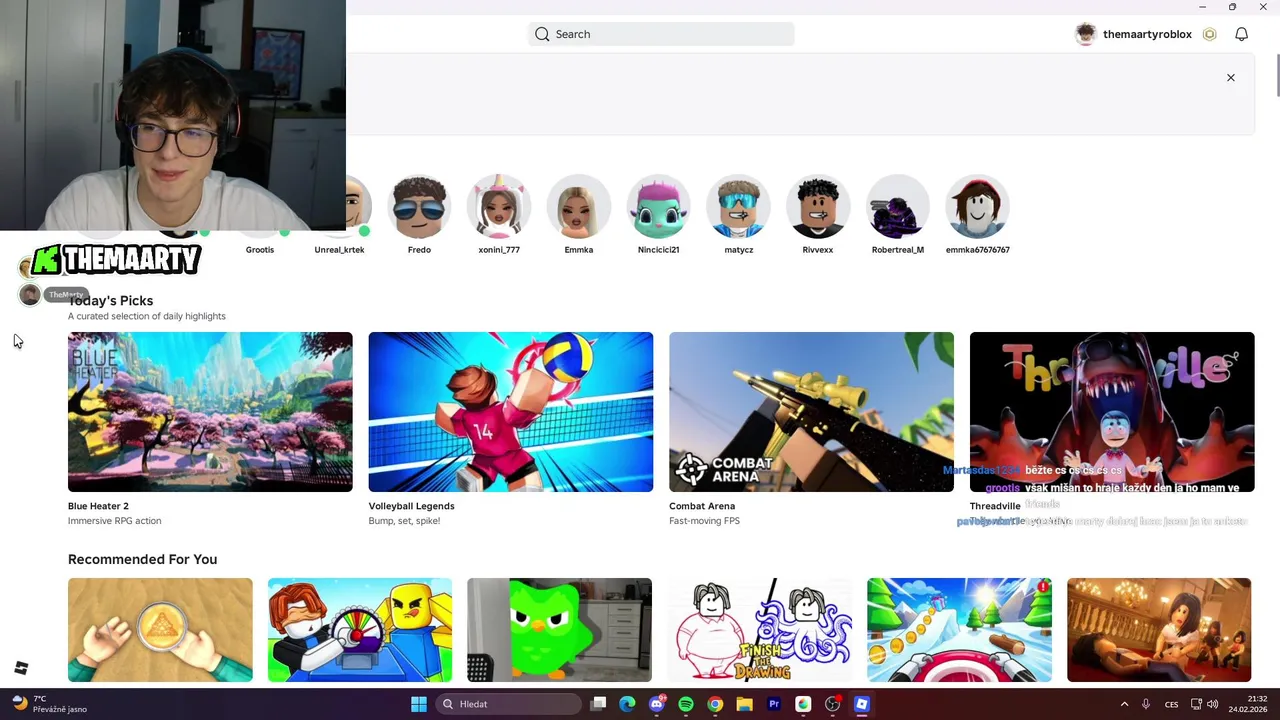
Task: Open friend Nincicici21 avatar
Action: coord(658,206)
